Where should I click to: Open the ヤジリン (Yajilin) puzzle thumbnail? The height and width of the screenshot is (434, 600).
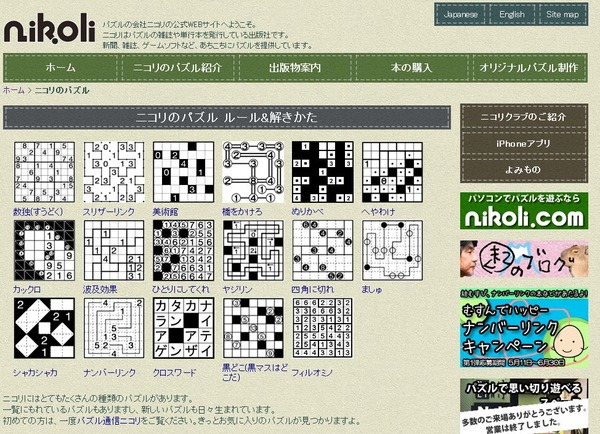pyautogui.click(x=253, y=250)
